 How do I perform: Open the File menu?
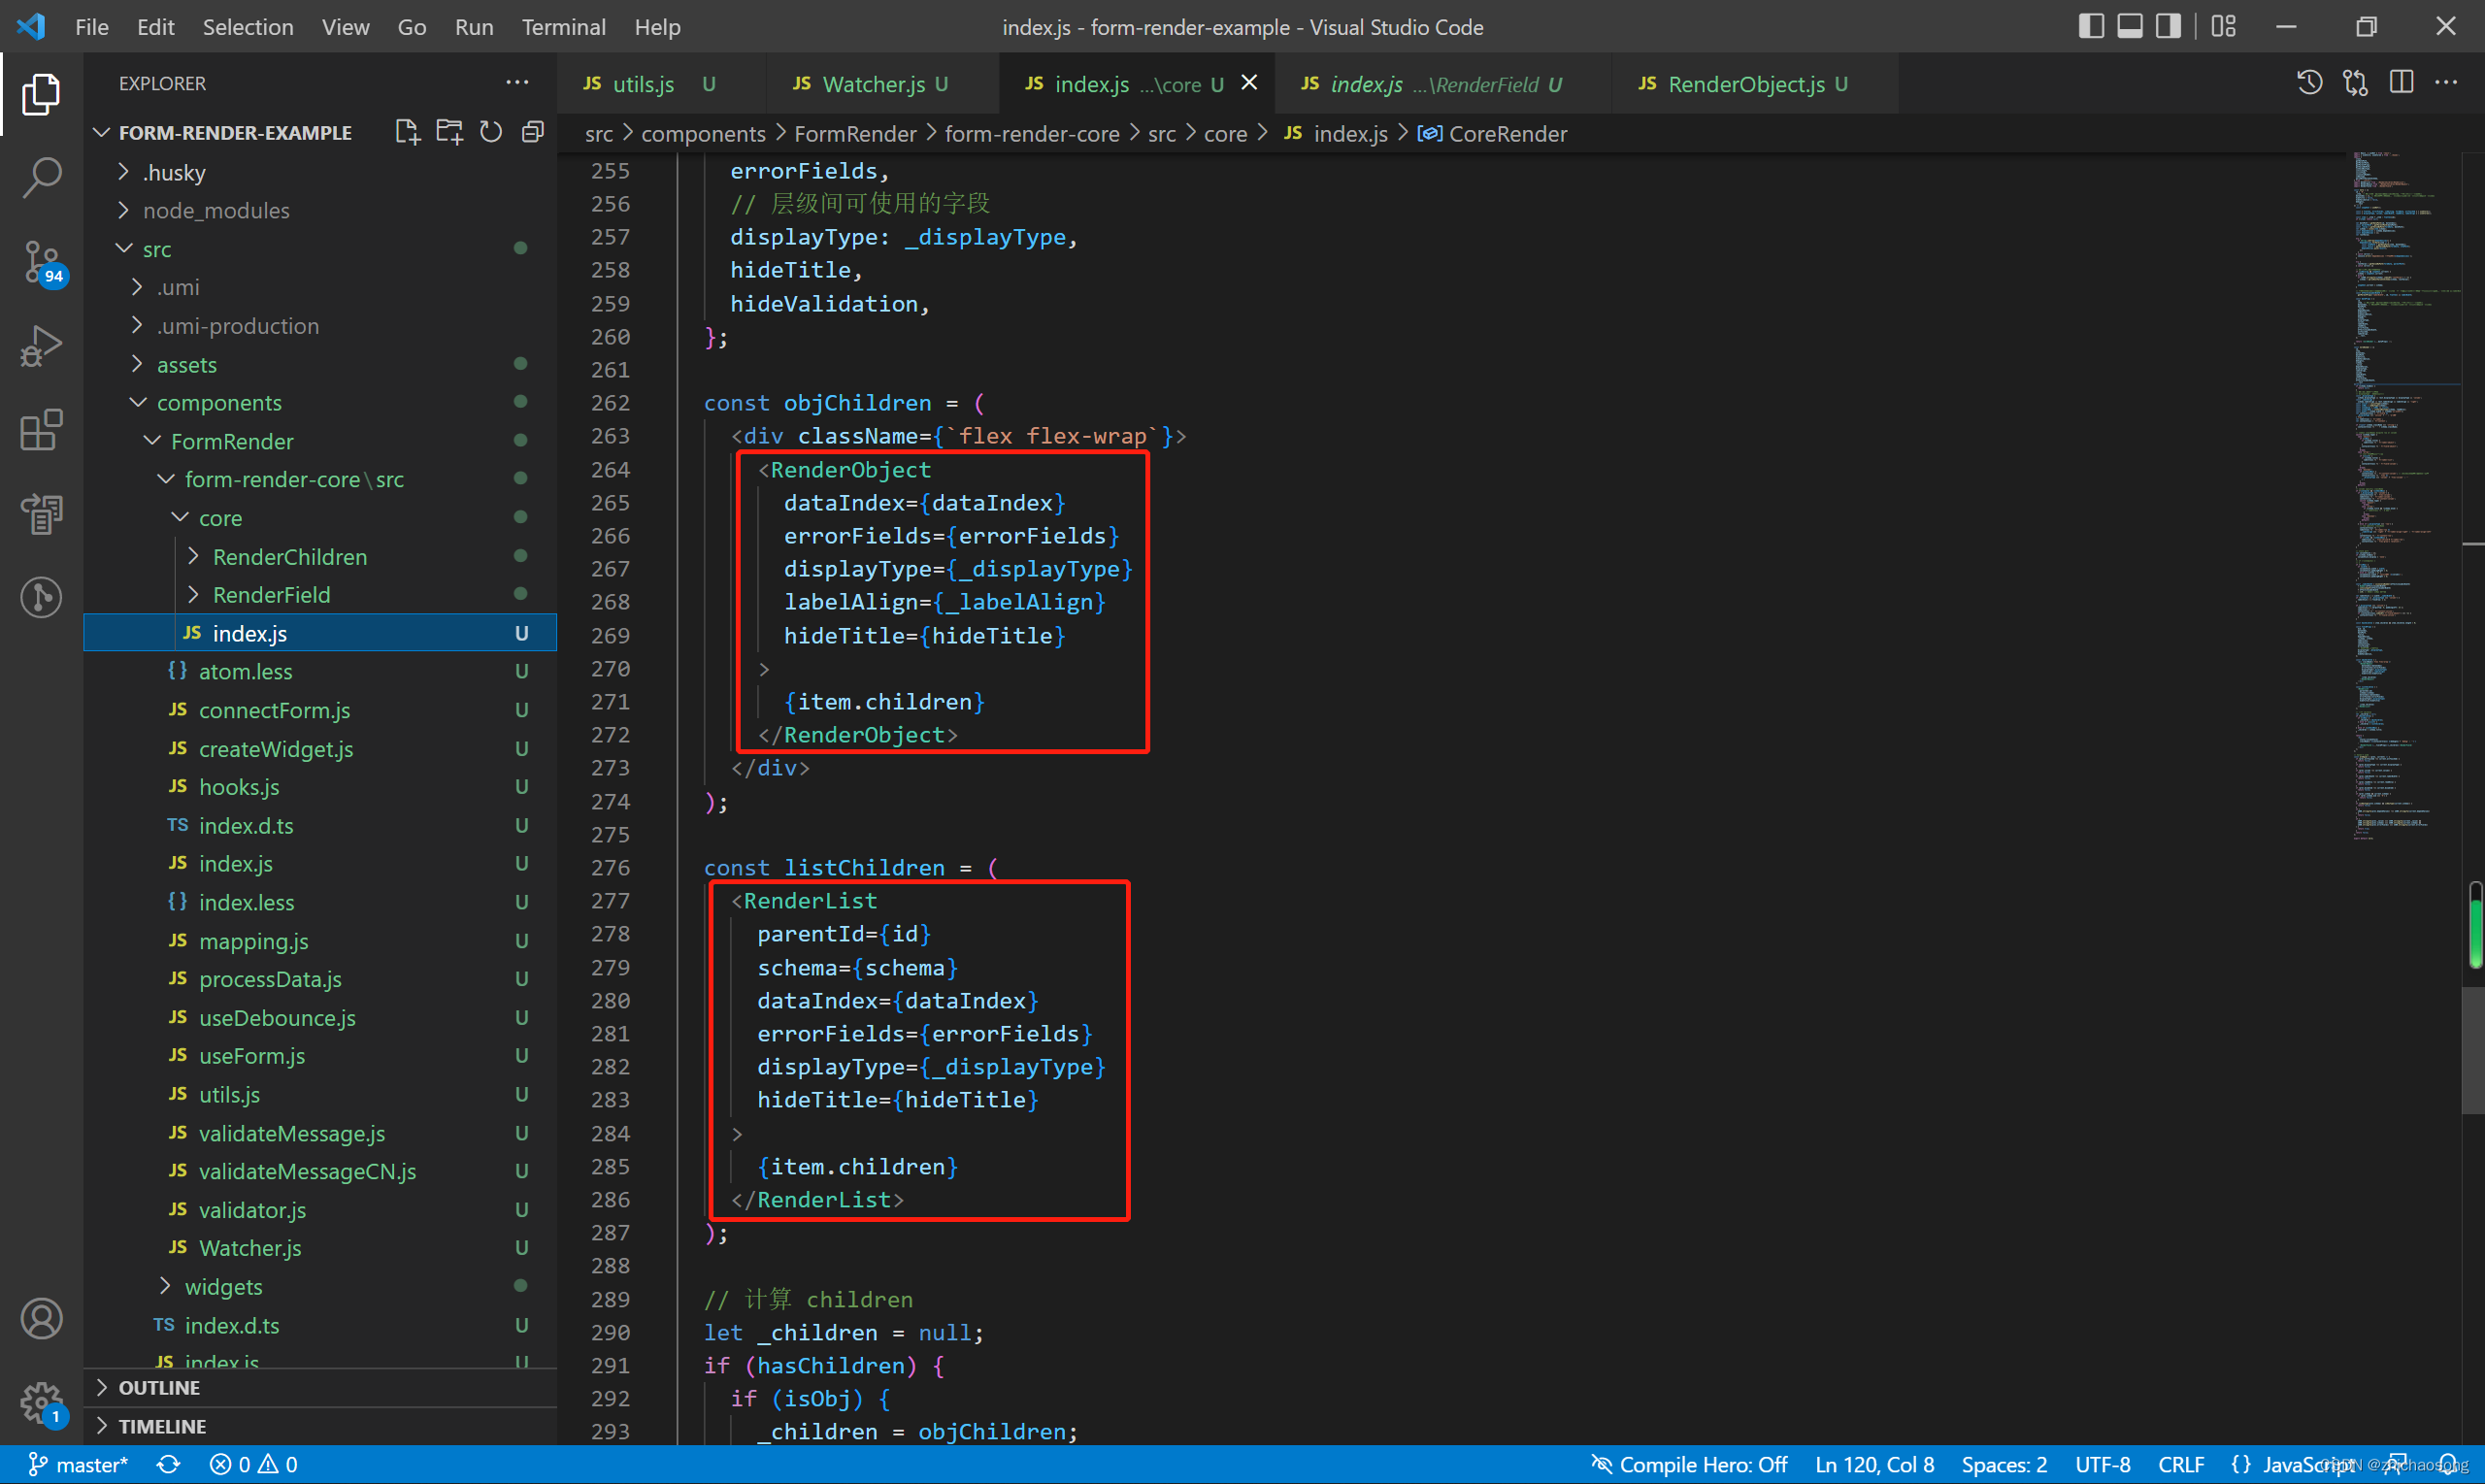click(x=92, y=27)
